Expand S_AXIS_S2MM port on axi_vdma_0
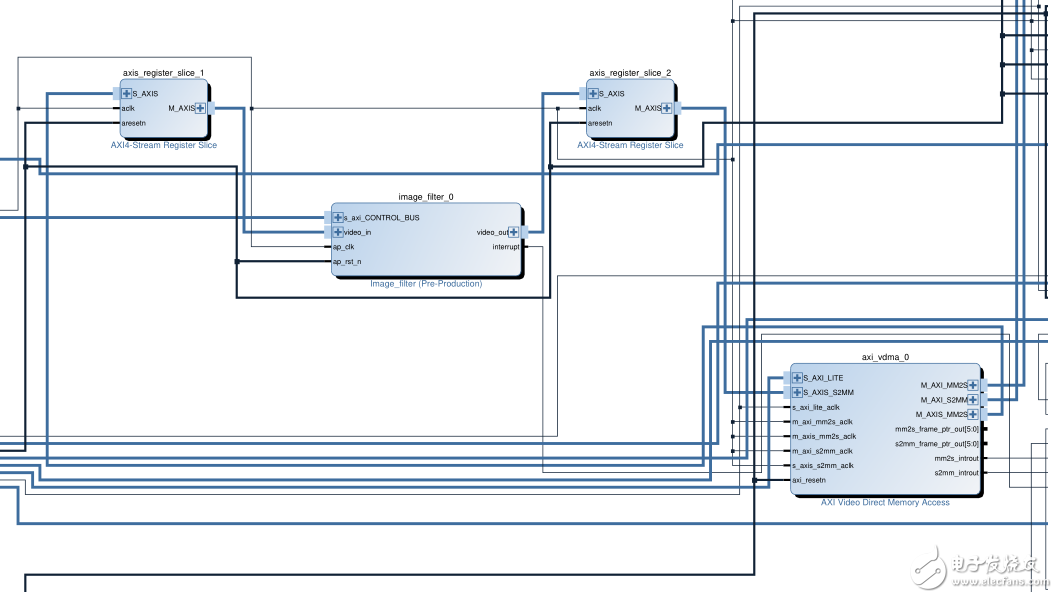 [x=797, y=392]
